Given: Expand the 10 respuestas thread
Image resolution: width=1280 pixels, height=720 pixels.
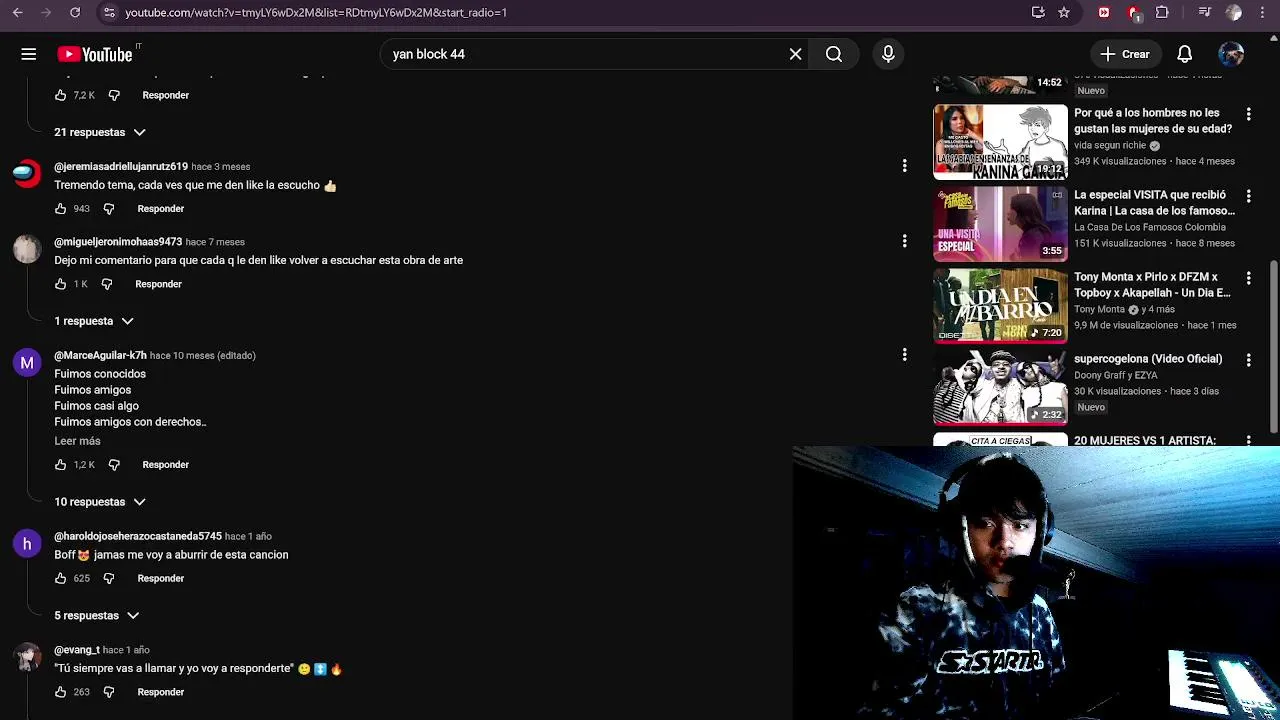Looking at the screenshot, I should pyautogui.click(x=100, y=502).
